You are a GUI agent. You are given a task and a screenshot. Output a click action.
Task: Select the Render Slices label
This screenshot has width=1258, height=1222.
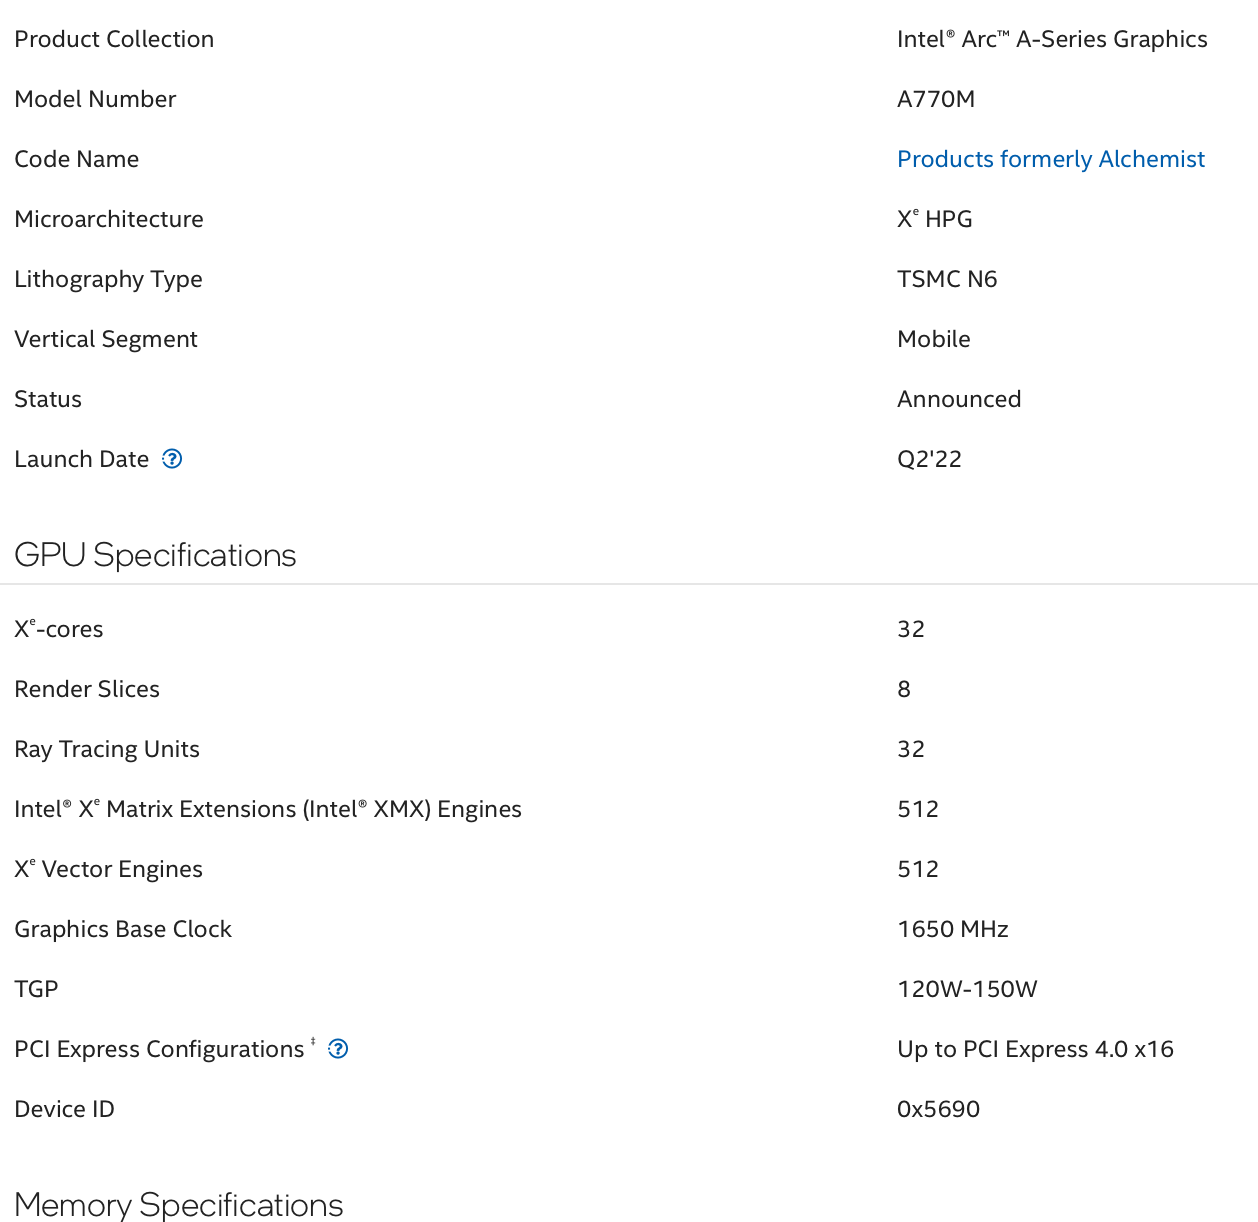[87, 689]
